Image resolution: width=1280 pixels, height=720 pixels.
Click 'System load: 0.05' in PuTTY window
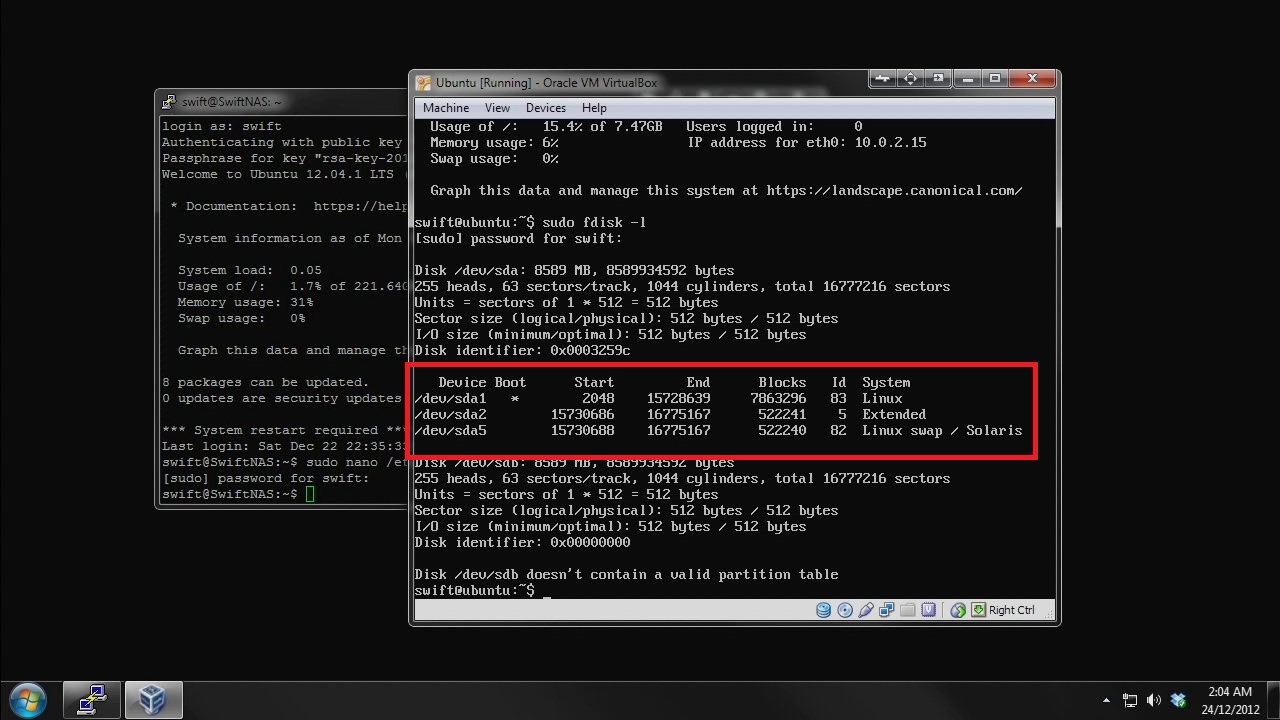[250, 270]
